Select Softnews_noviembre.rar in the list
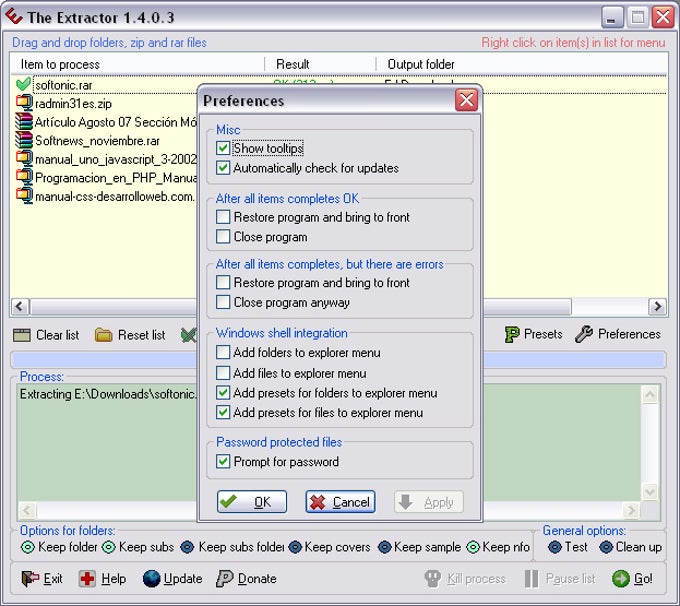This screenshot has width=680, height=606. coord(97,141)
